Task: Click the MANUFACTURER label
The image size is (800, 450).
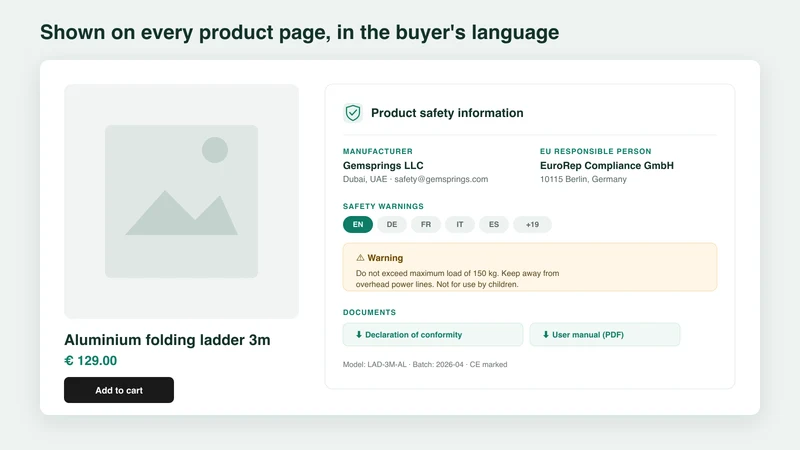Action: coord(378,151)
